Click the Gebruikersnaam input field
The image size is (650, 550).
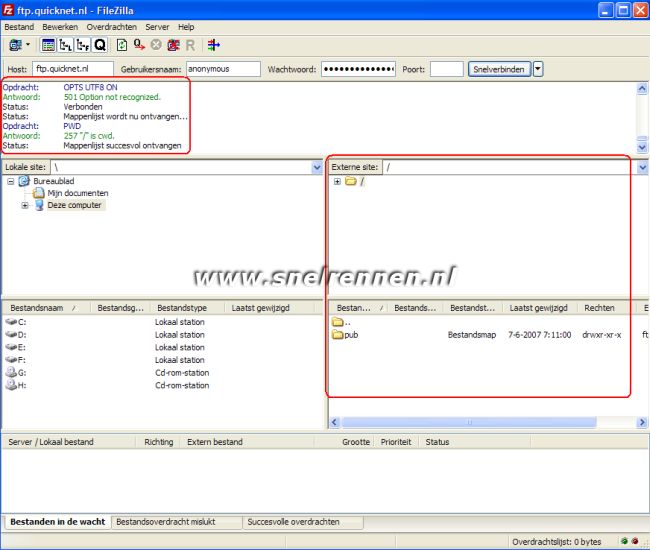pos(223,69)
